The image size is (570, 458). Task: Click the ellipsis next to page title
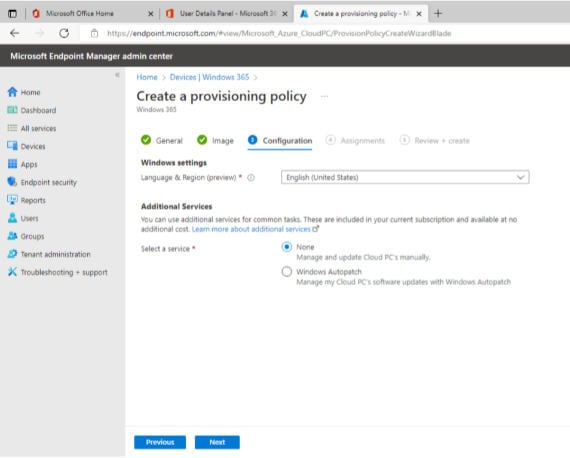tap(324, 96)
